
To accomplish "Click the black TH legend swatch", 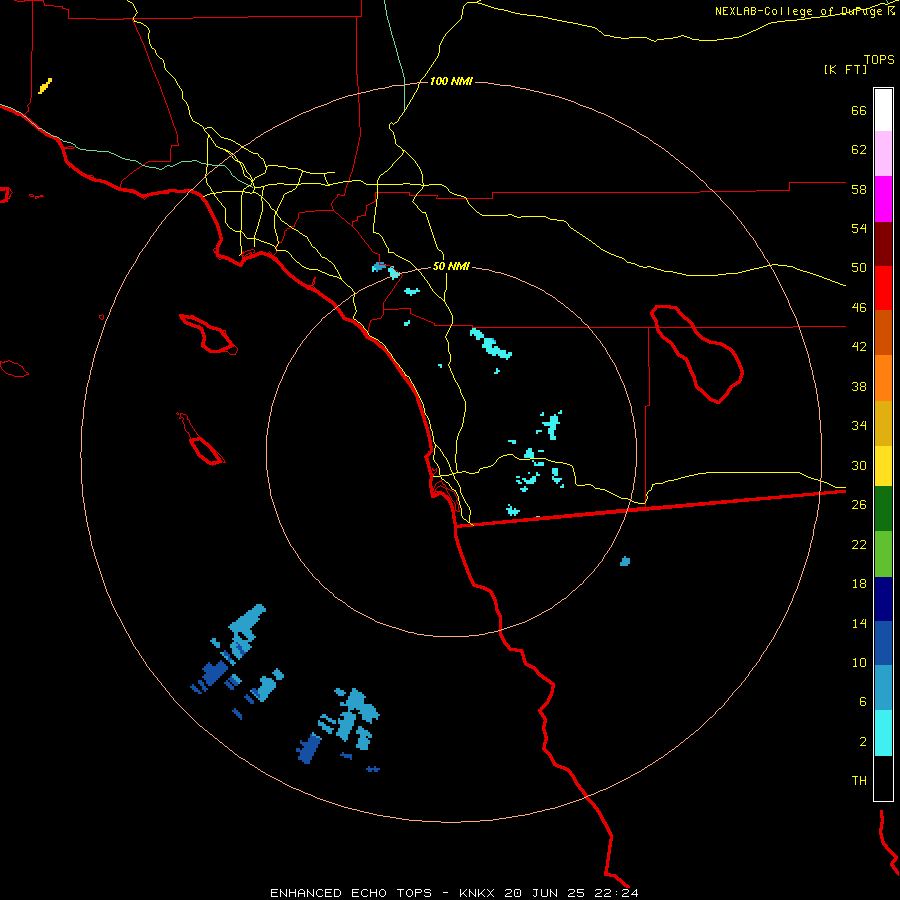I will [x=883, y=778].
